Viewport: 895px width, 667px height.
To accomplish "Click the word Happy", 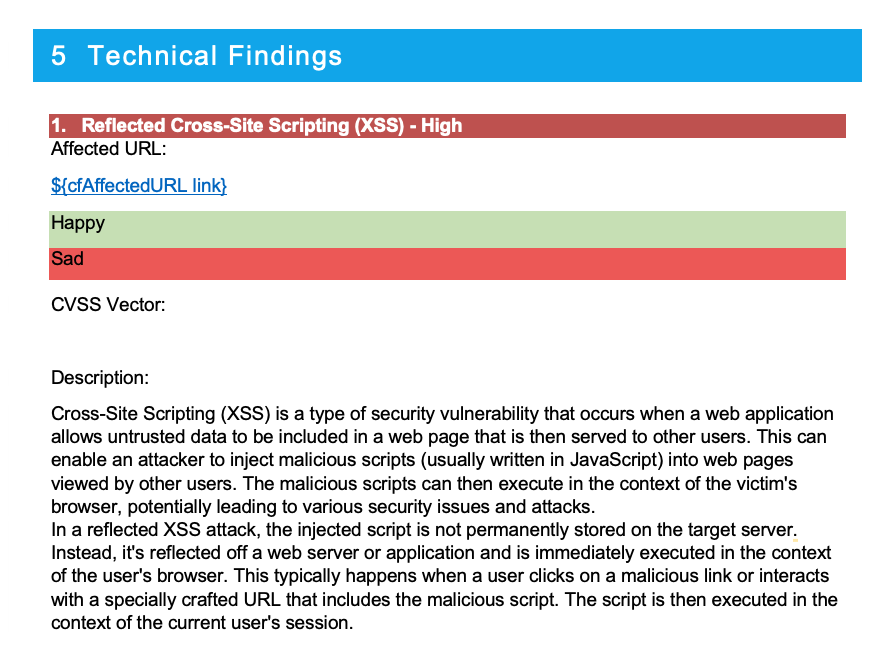I will (x=78, y=223).
